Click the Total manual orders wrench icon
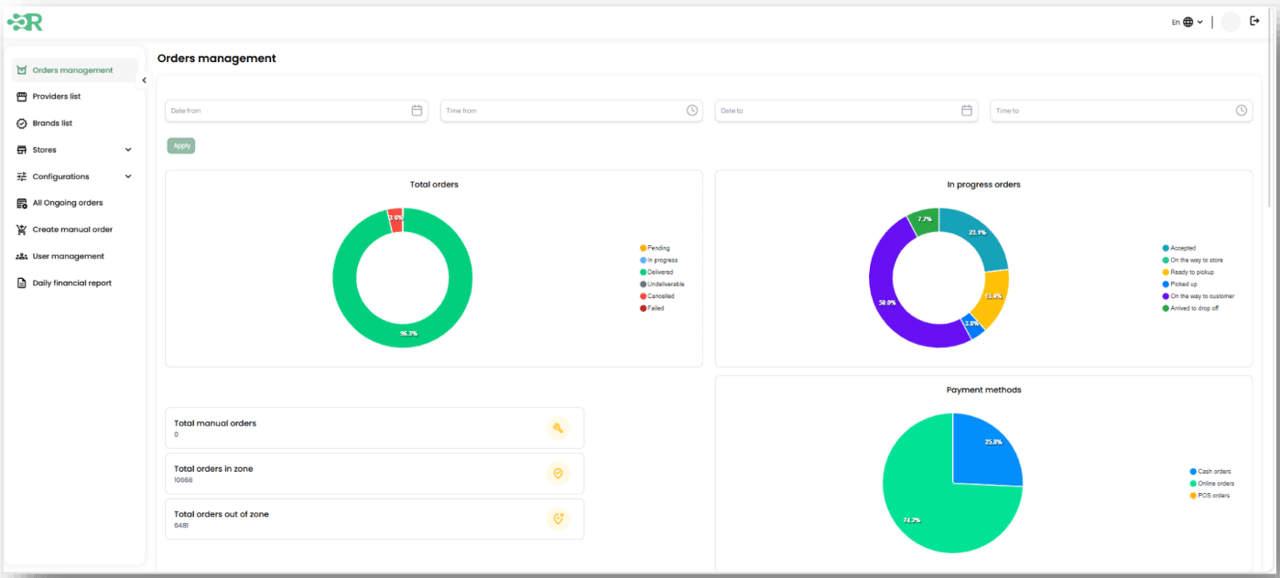1280x578 pixels. (x=558, y=428)
